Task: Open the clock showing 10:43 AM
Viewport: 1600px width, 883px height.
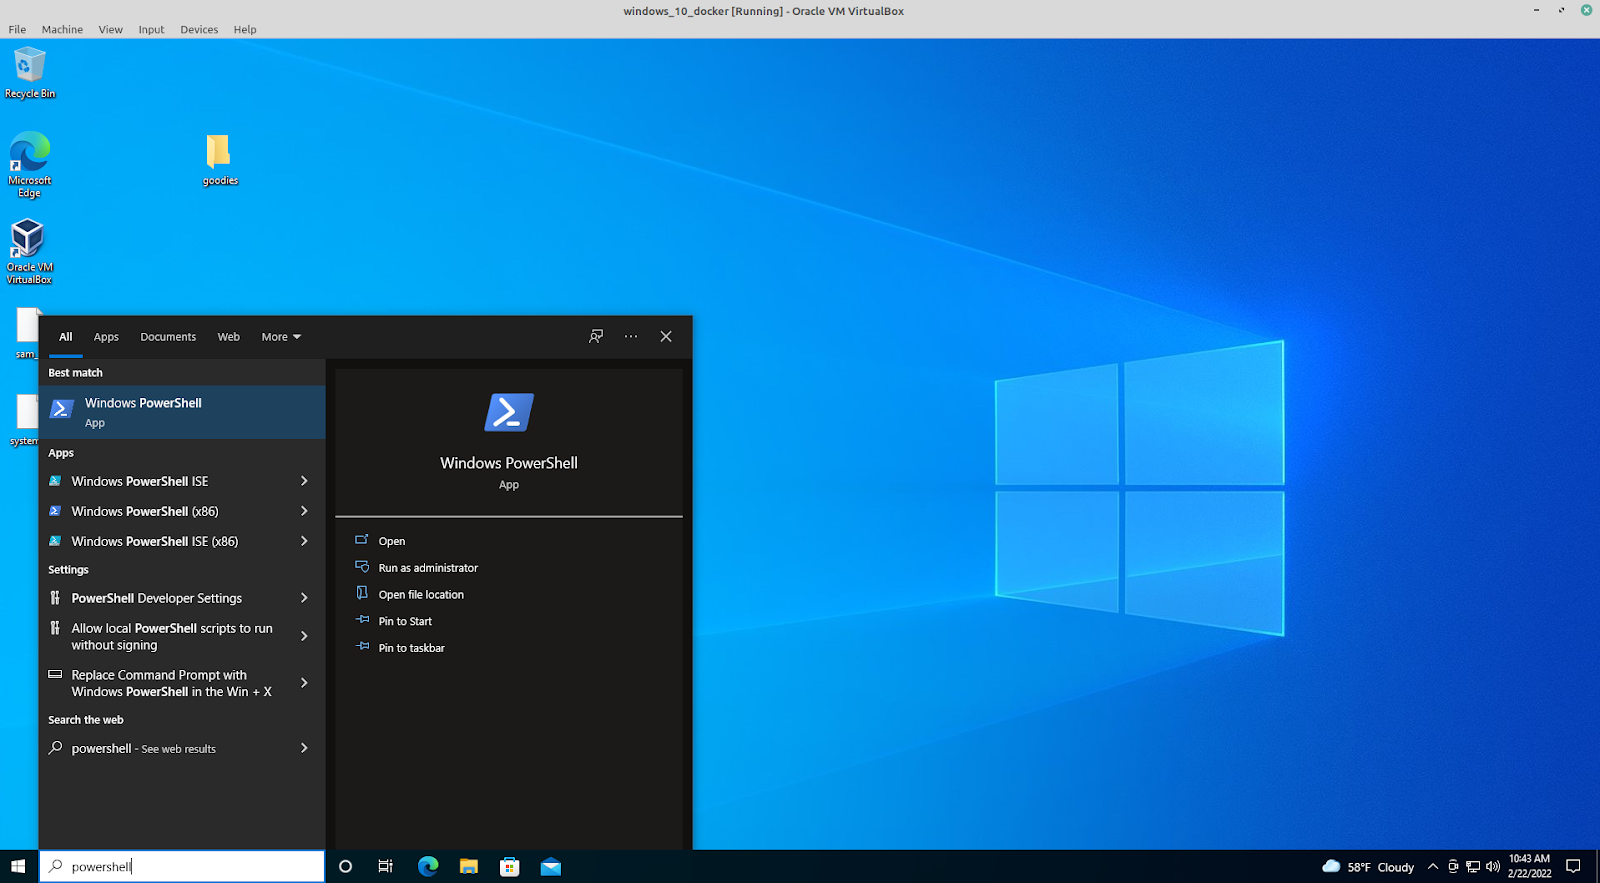Action: tap(1529, 866)
